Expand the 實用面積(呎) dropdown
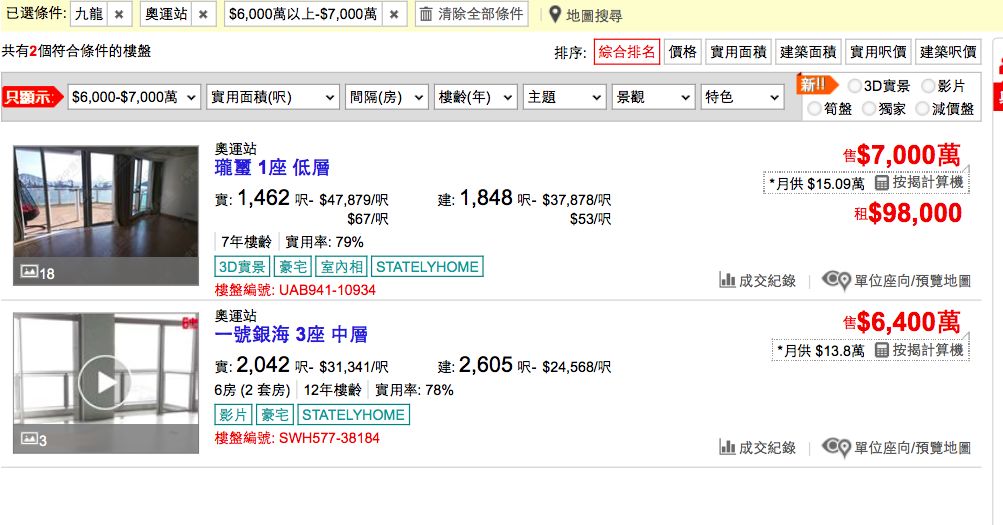The image size is (1003, 525). (x=272, y=97)
